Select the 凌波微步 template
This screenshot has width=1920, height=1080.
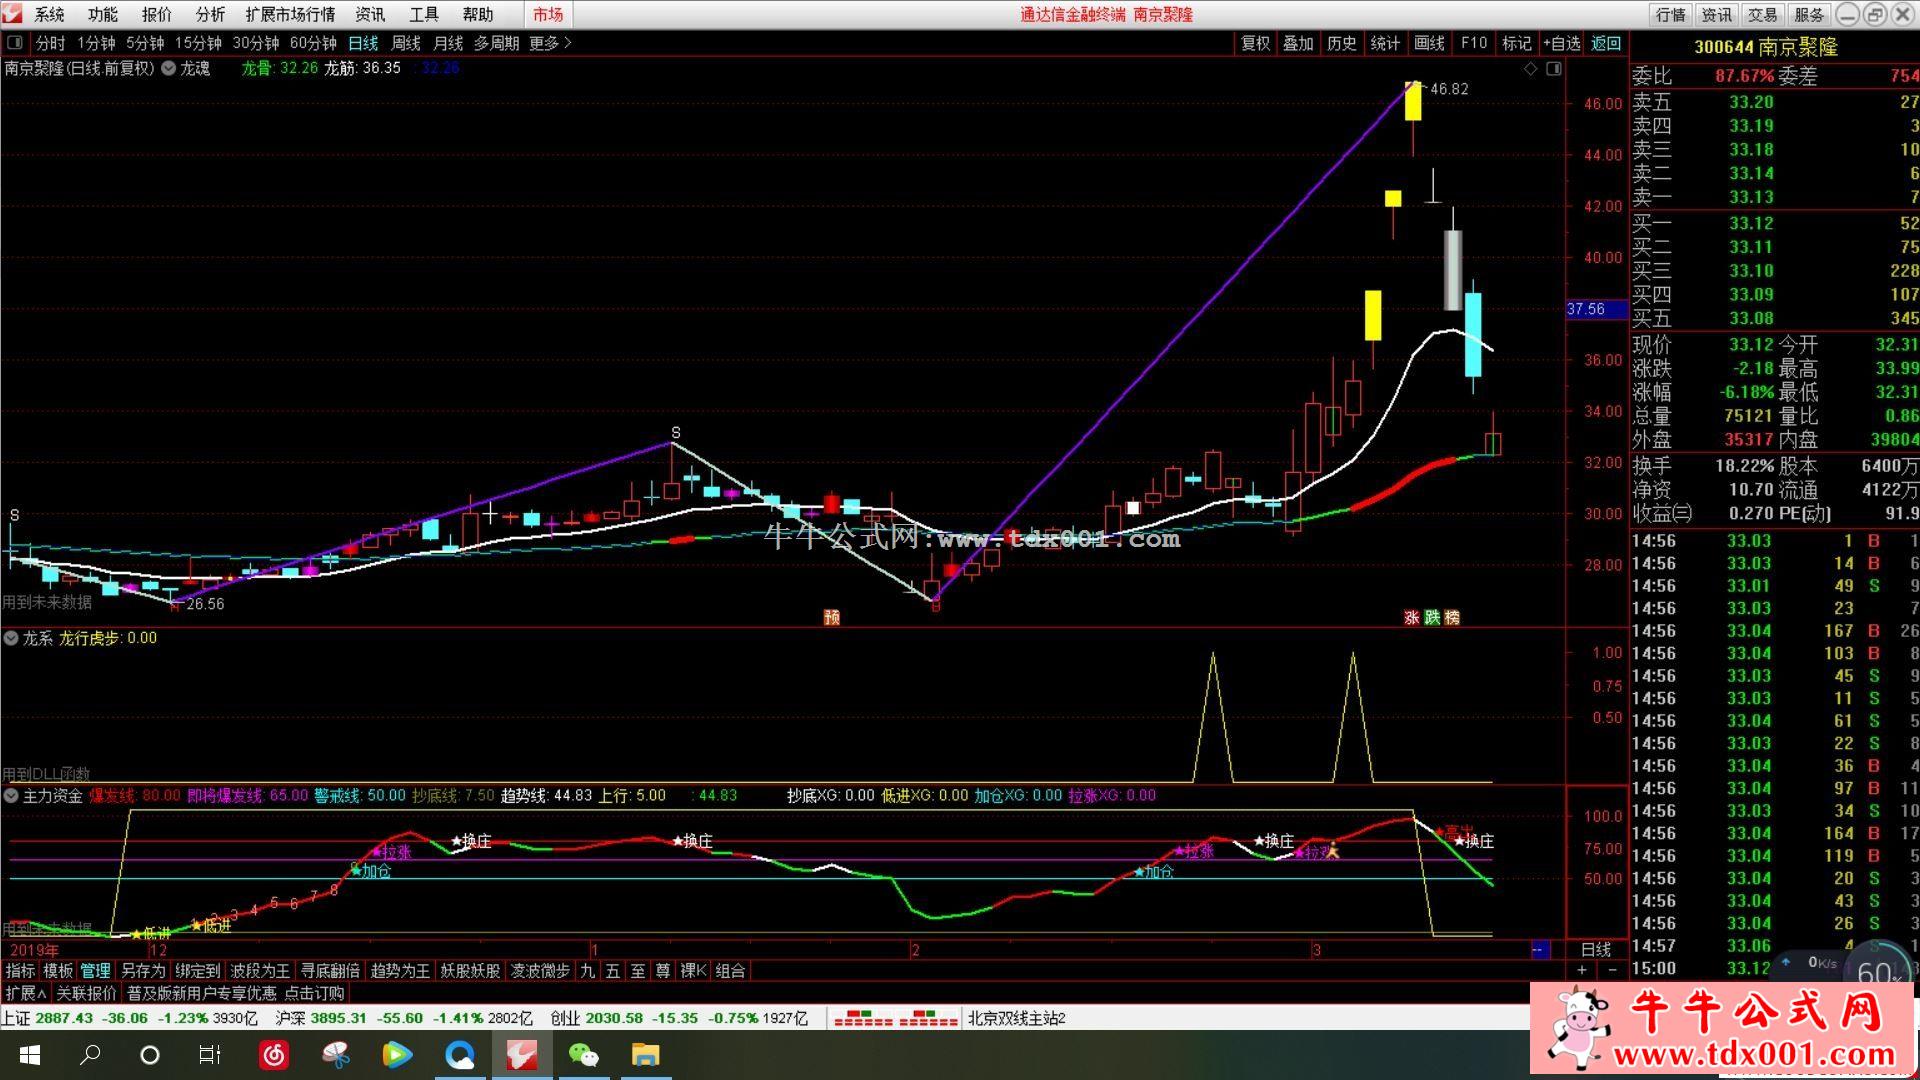(x=540, y=971)
